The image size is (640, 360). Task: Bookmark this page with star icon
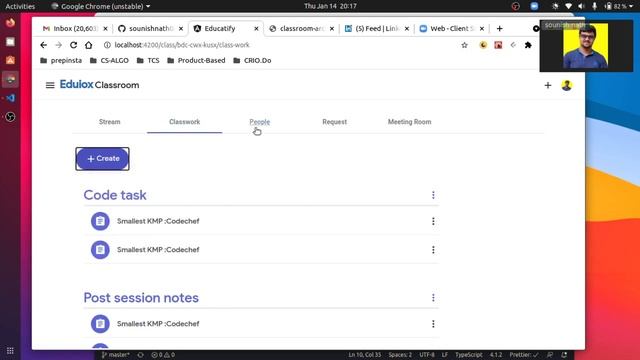464,45
